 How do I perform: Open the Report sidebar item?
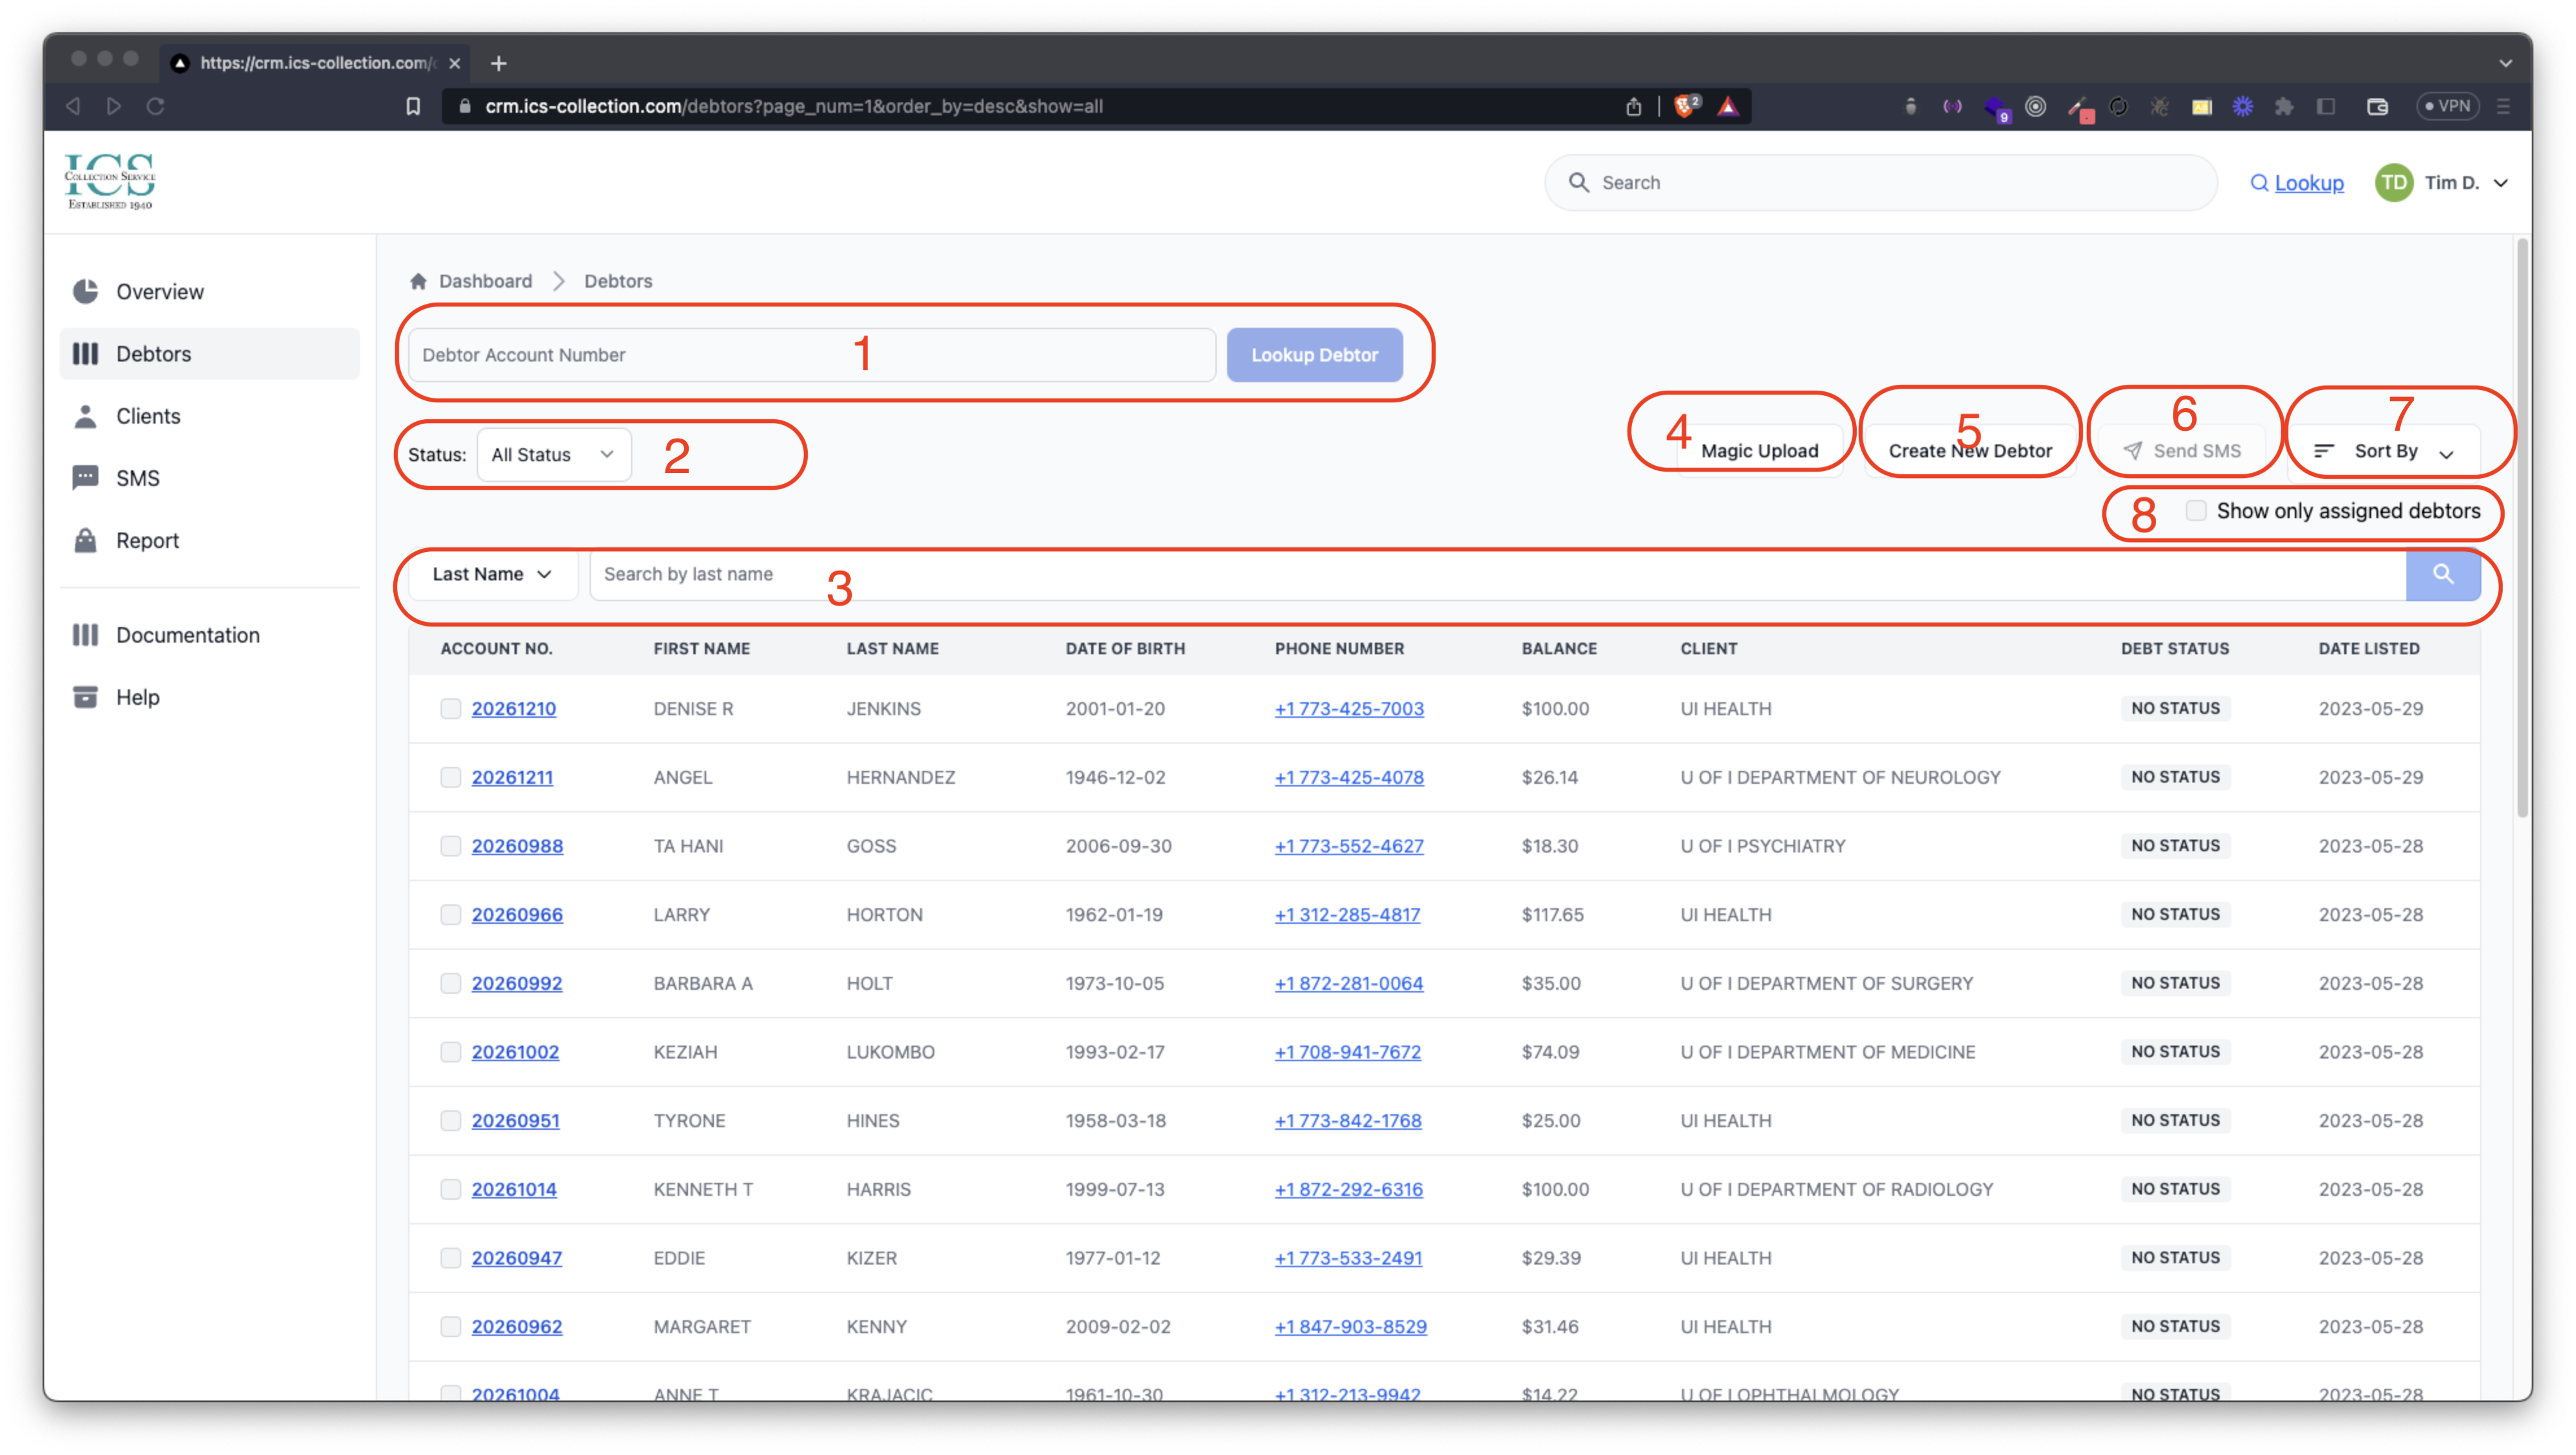147,540
